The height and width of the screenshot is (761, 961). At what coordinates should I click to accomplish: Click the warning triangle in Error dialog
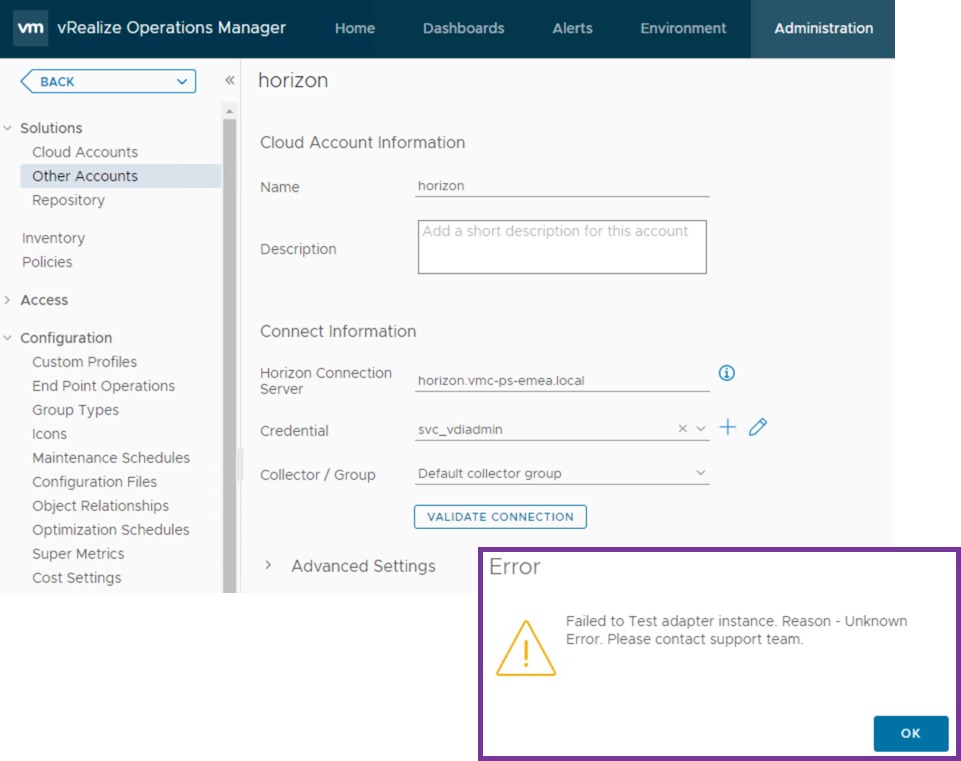[526, 648]
